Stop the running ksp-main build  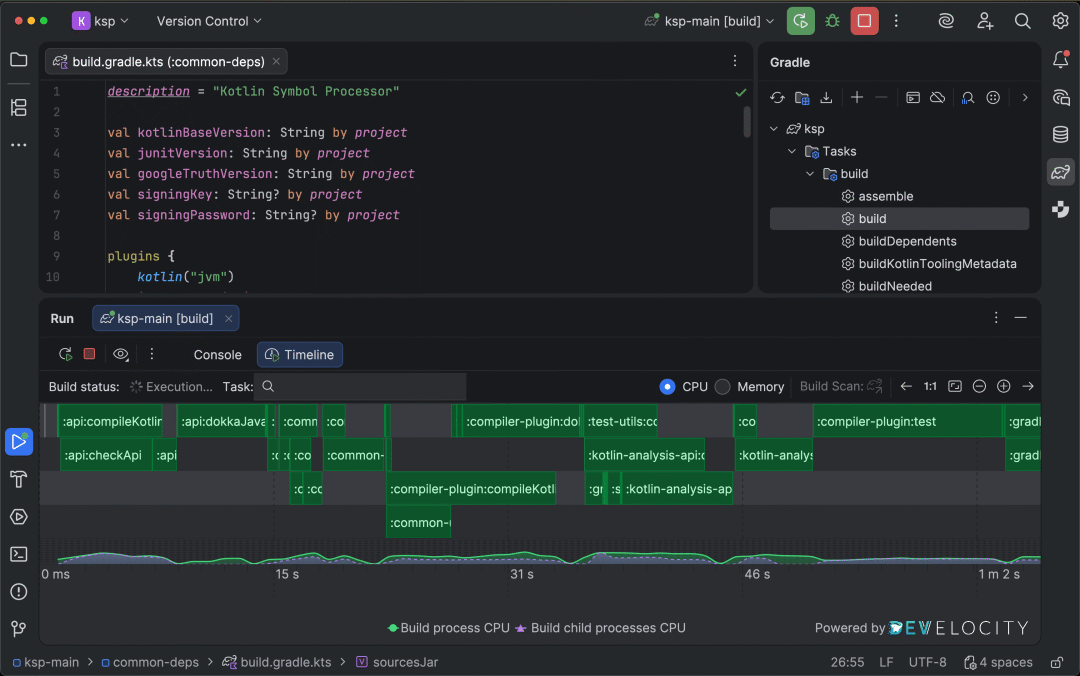click(864, 21)
